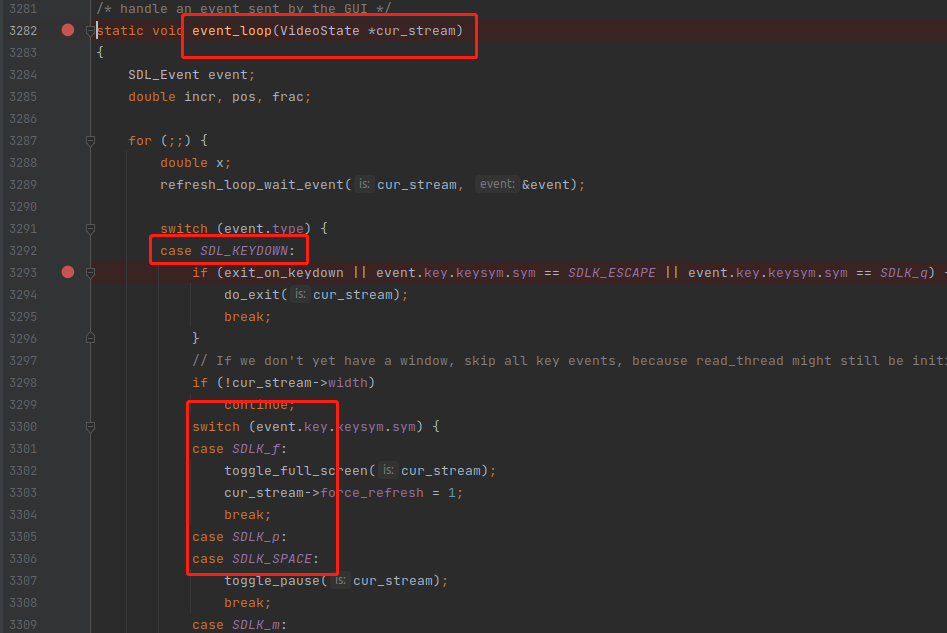This screenshot has width=947, height=633.
Task: Click the 'is:' hint in toggle_full_screen call
Action: pyautogui.click(x=389, y=471)
